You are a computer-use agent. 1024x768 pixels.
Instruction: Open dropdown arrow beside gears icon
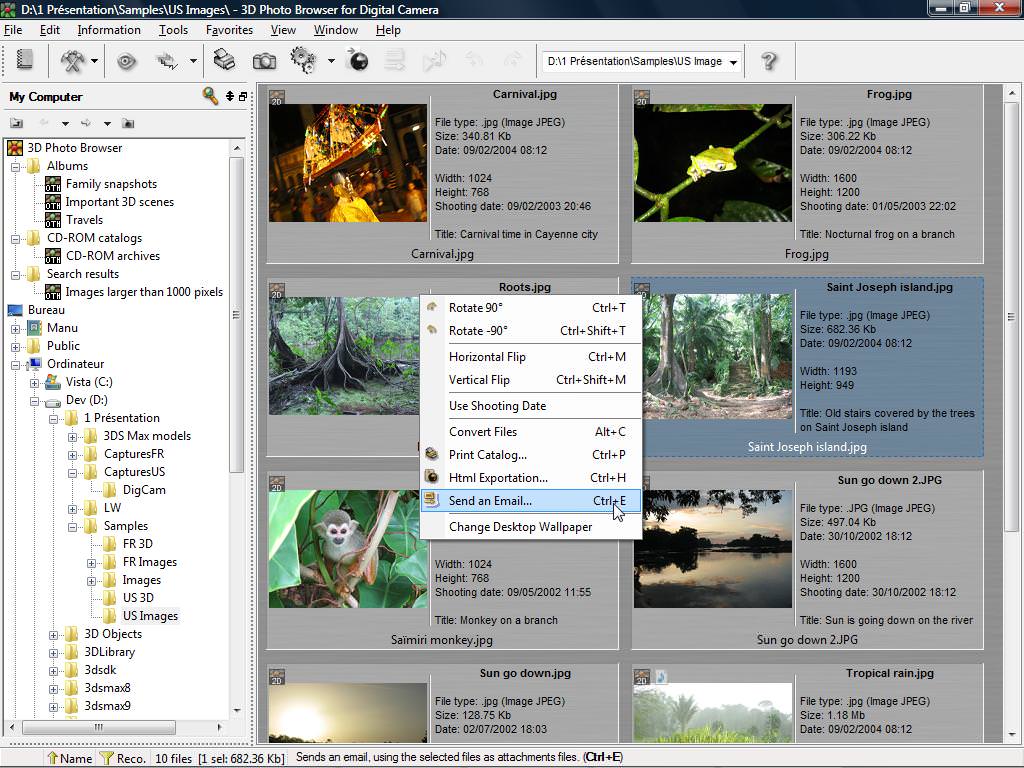(331, 61)
